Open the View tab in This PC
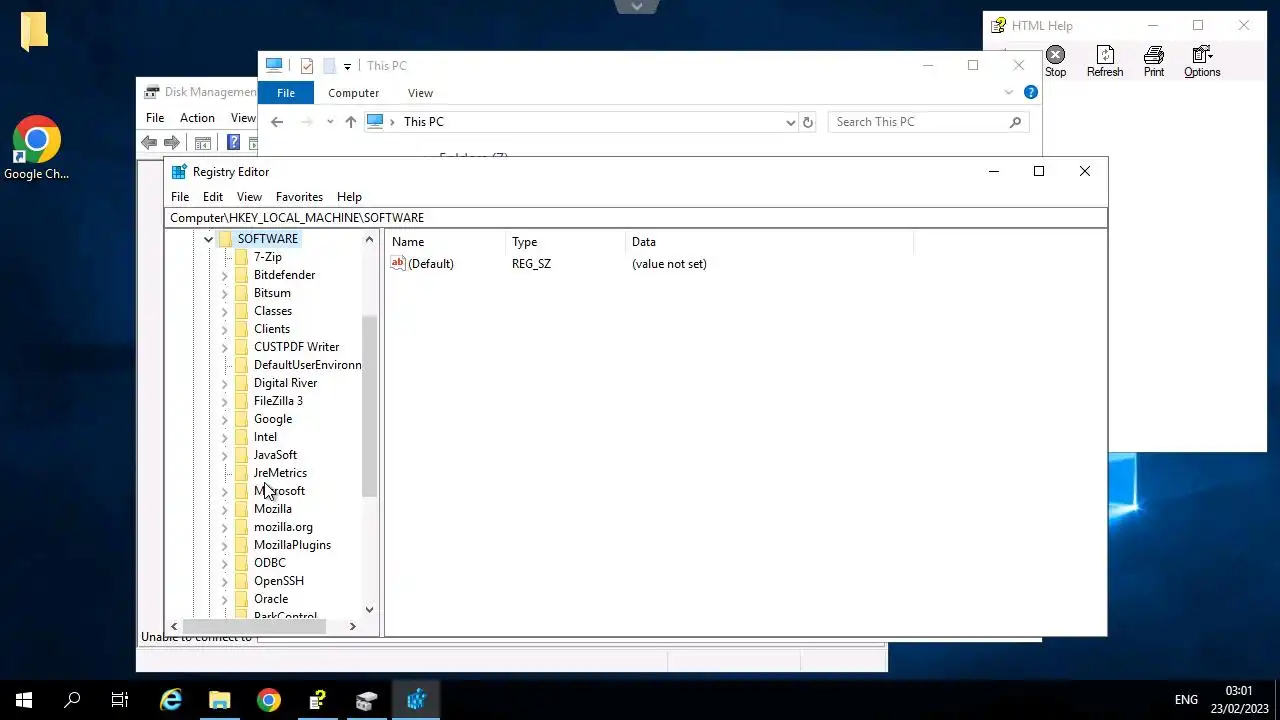The image size is (1280, 720). [x=420, y=93]
